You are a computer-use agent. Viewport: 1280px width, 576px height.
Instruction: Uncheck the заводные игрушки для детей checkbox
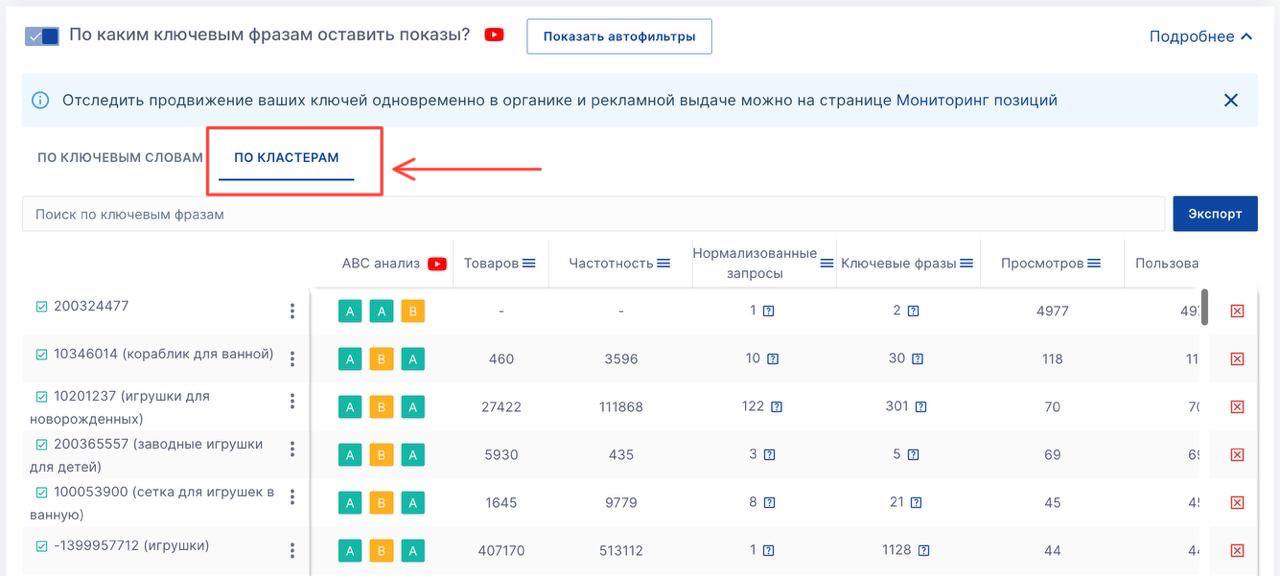(x=41, y=445)
